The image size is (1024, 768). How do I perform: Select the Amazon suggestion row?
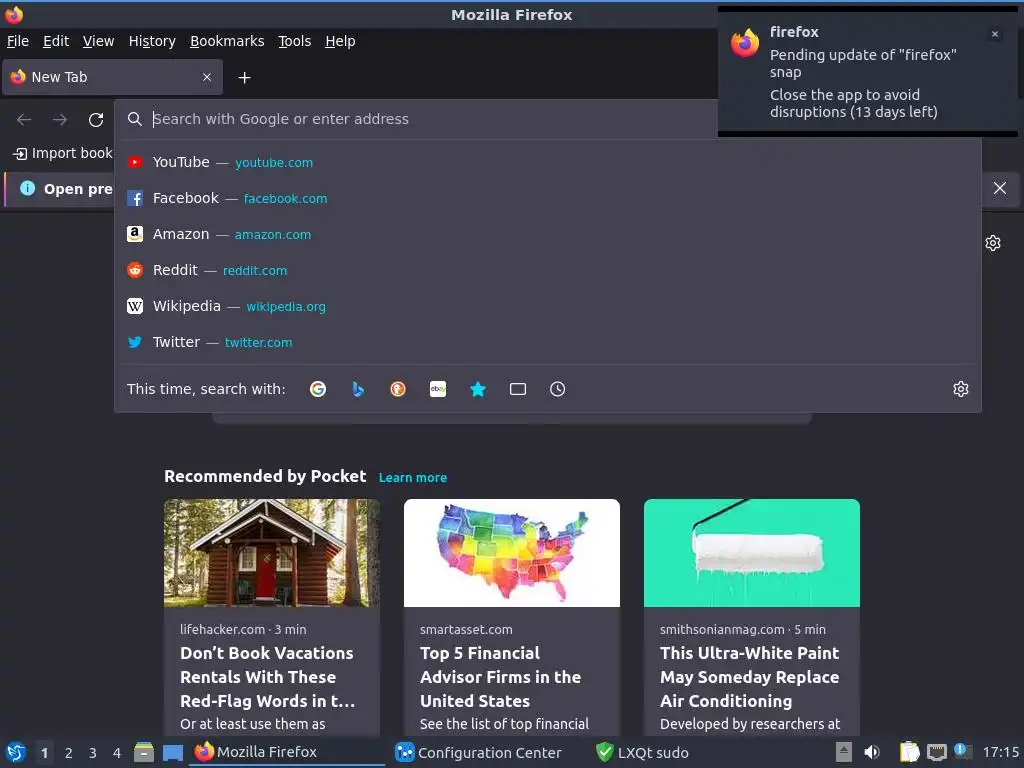coord(548,234)
